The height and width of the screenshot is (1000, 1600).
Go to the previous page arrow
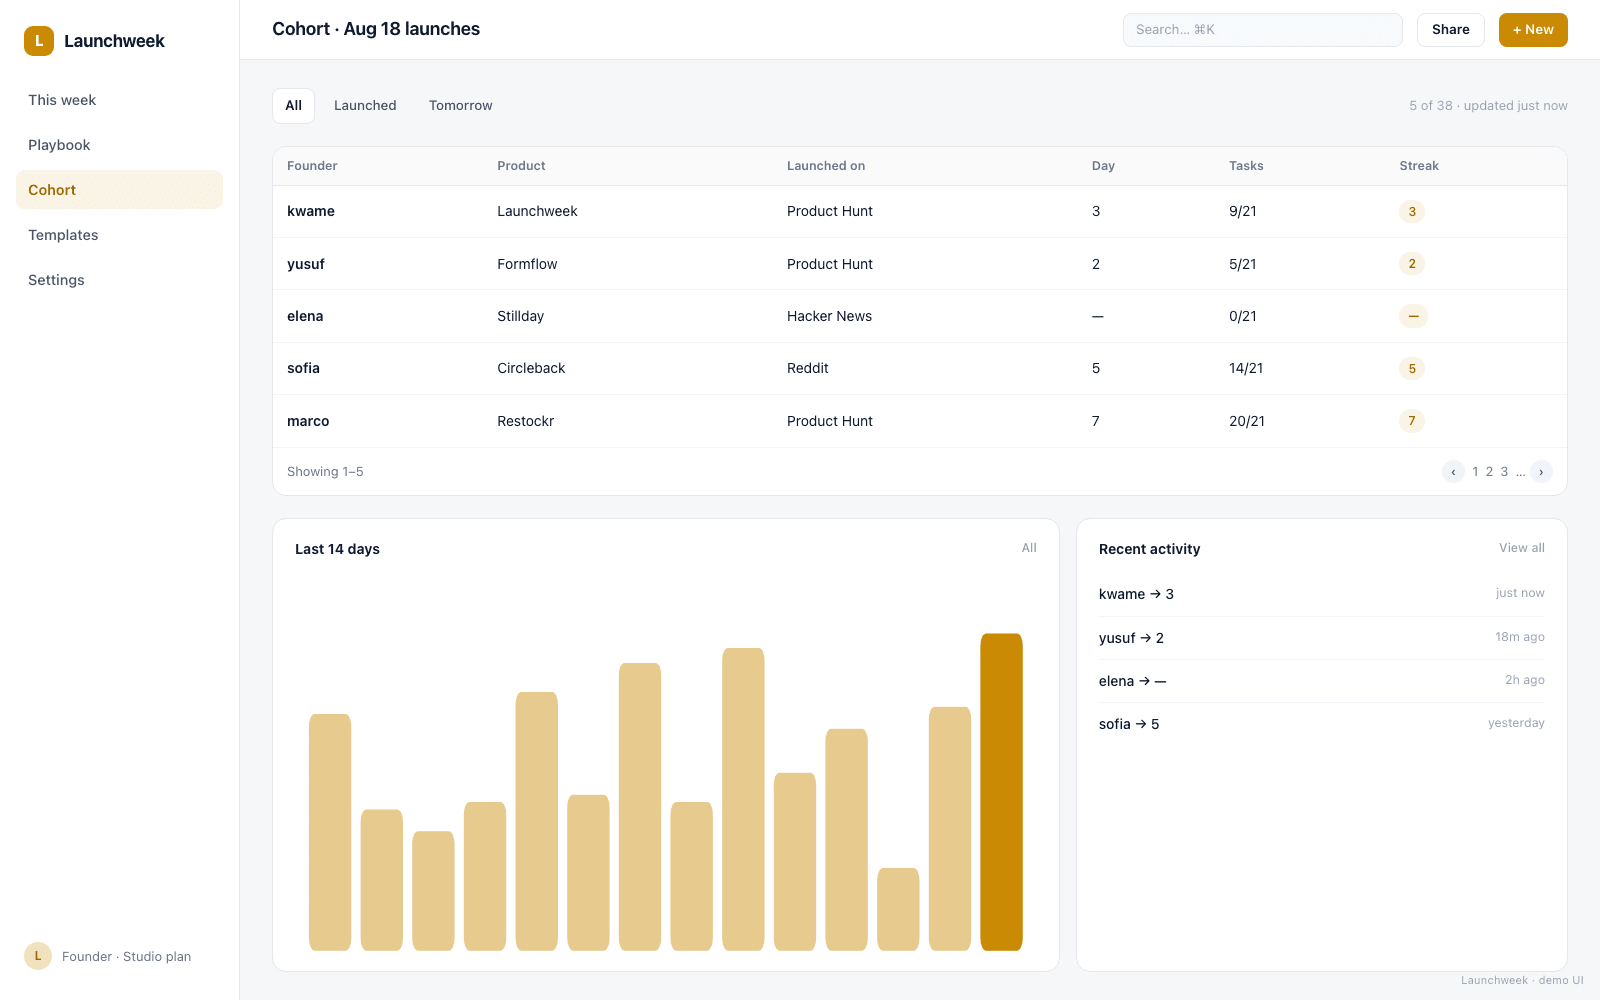coord(1453,472)
